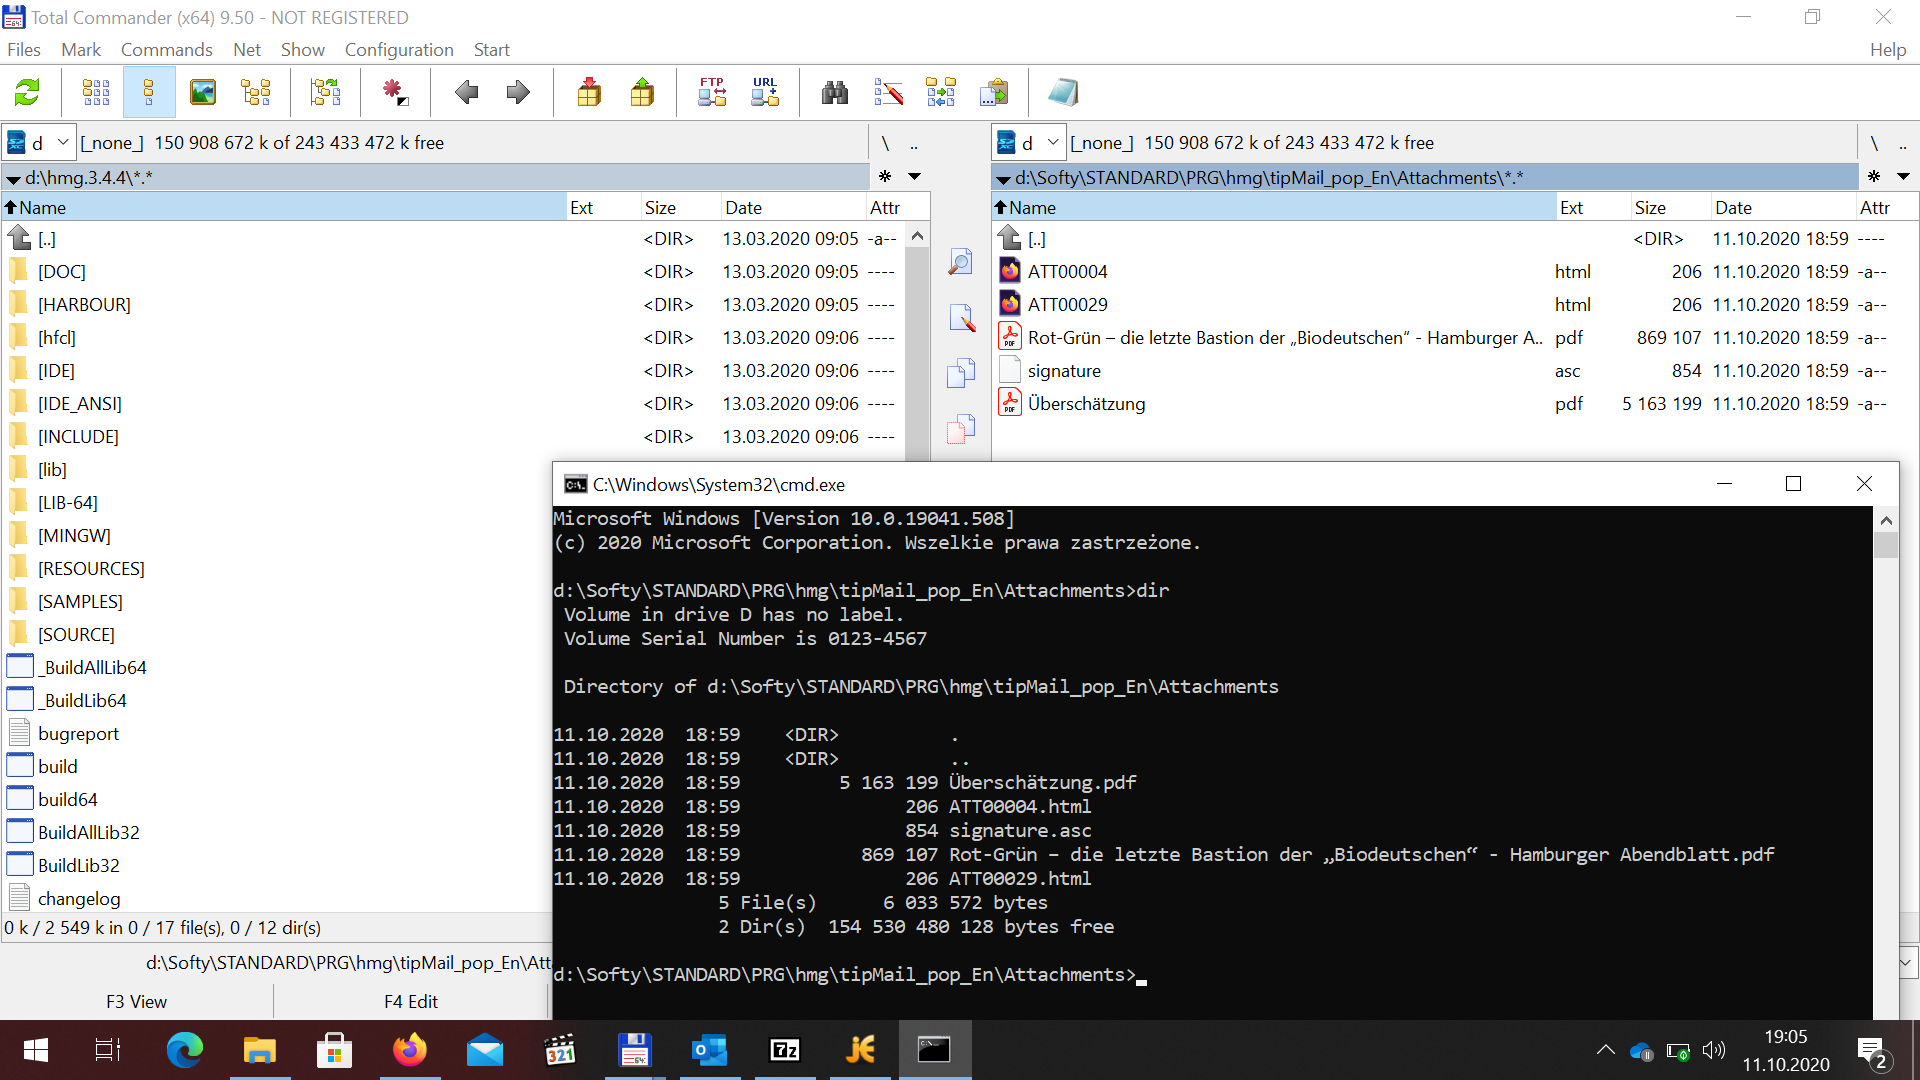Click the F3 View button
The height and width of the screenshot is (1080, 1920).
(x=137, y=1002)
